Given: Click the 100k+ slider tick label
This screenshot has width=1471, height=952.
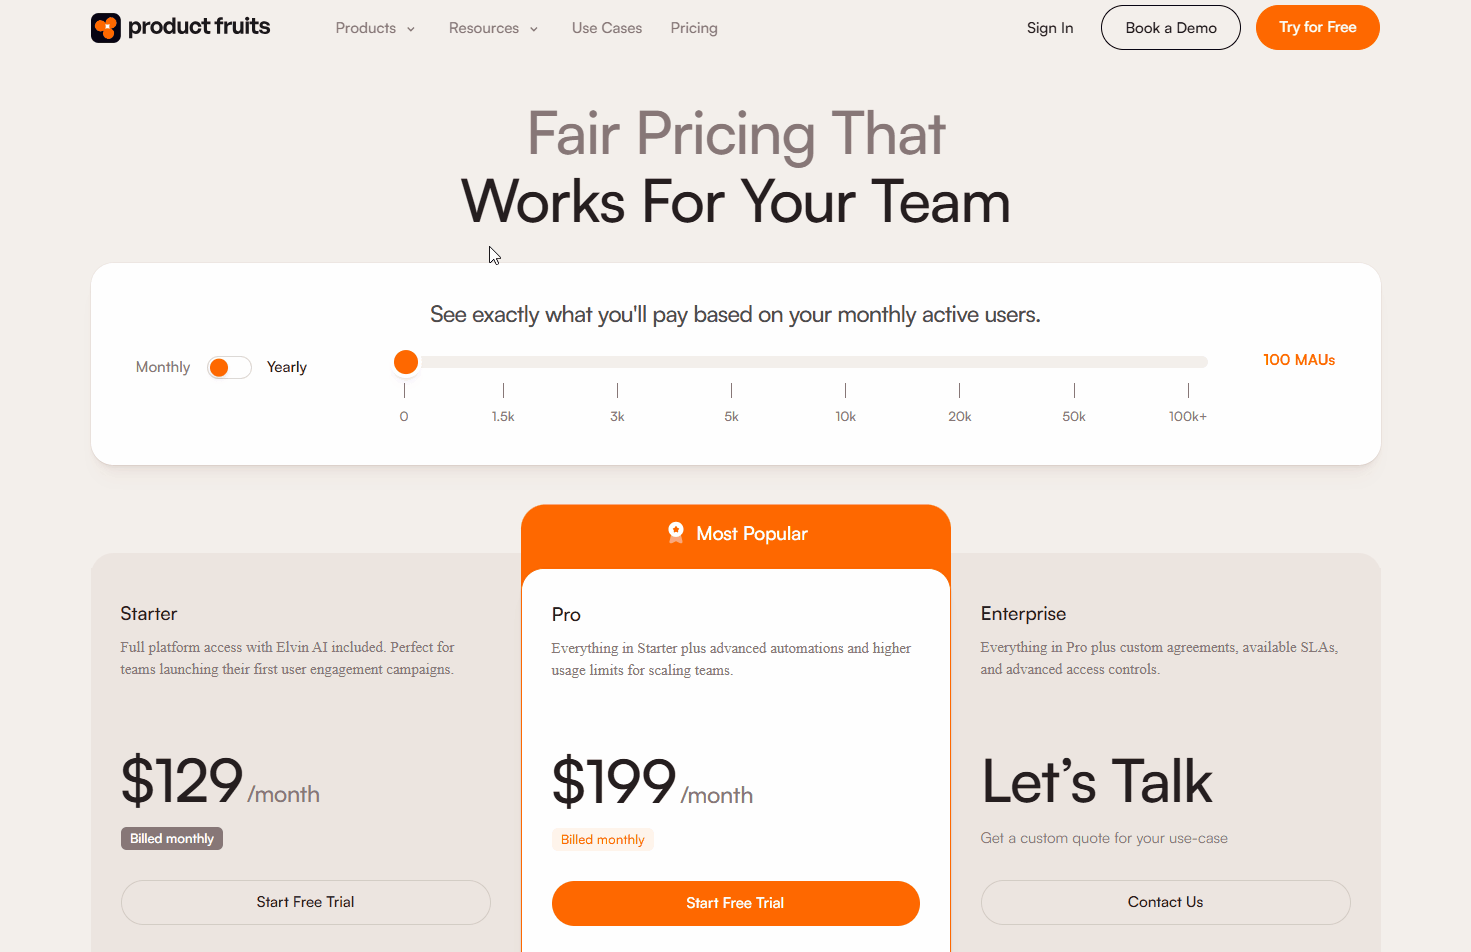Looking at the screenshot, I should 1188,416.
